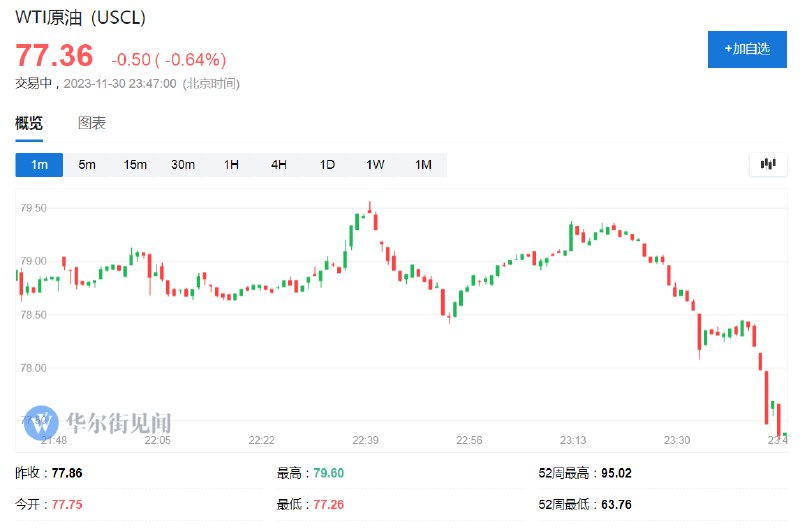Screen dimensions: 800x529
Task: Click the current price 77.36
Action: tap(54, 56)
